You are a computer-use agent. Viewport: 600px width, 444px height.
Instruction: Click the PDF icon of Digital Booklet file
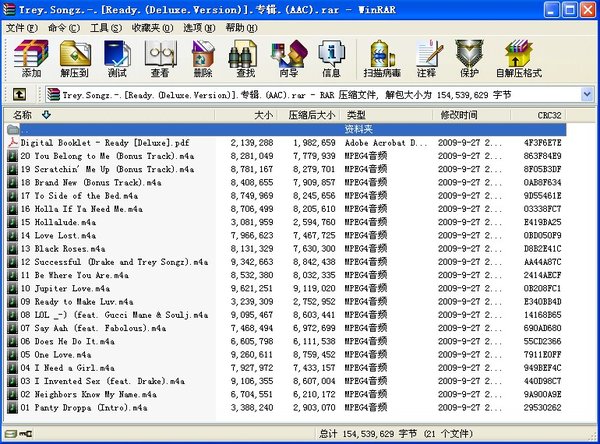click(x=13, y=143)
